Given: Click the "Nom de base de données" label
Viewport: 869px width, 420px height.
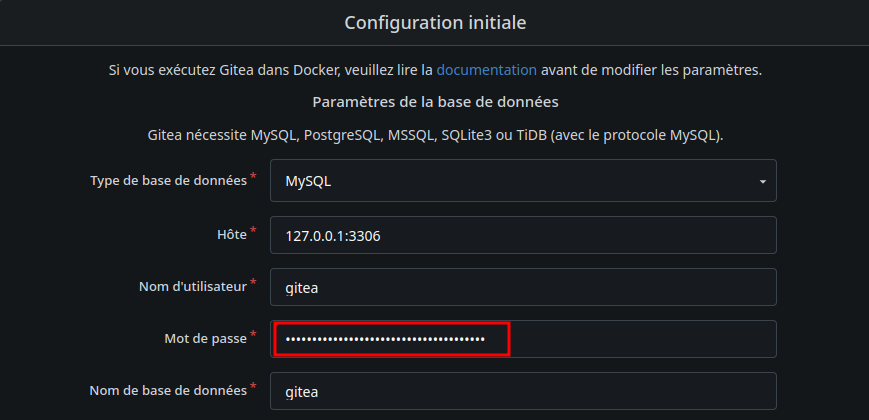Looking at the screenshot, I should tap(168, 391).
